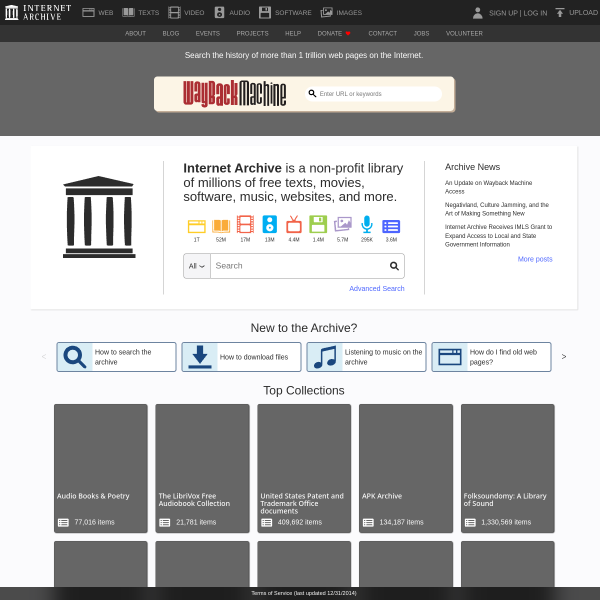Open the Video filmstrip icon in the top navigation
Image resolution: width=600 pixels, height=600 pixels.
174,13
